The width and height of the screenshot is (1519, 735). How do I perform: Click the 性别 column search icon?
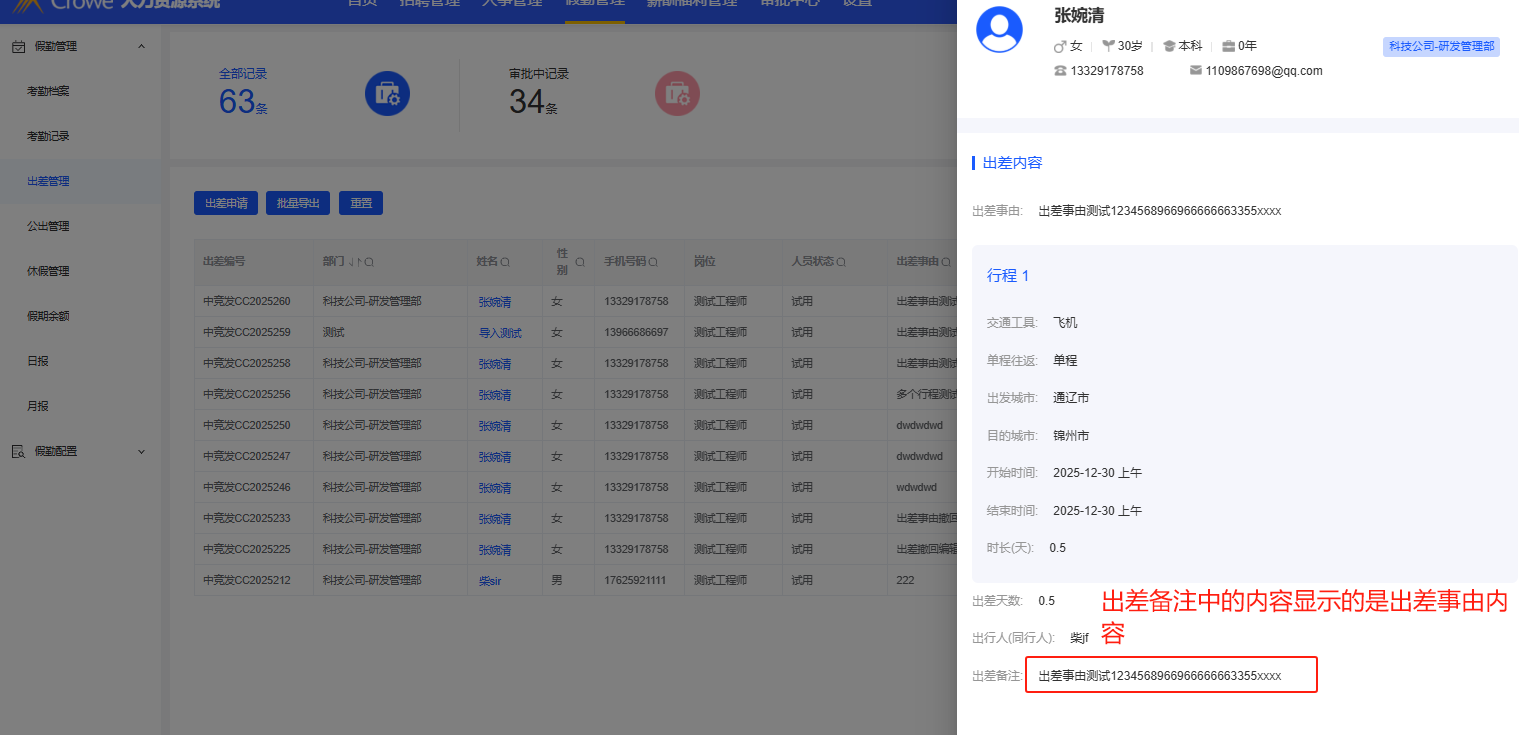coord(579,262)
